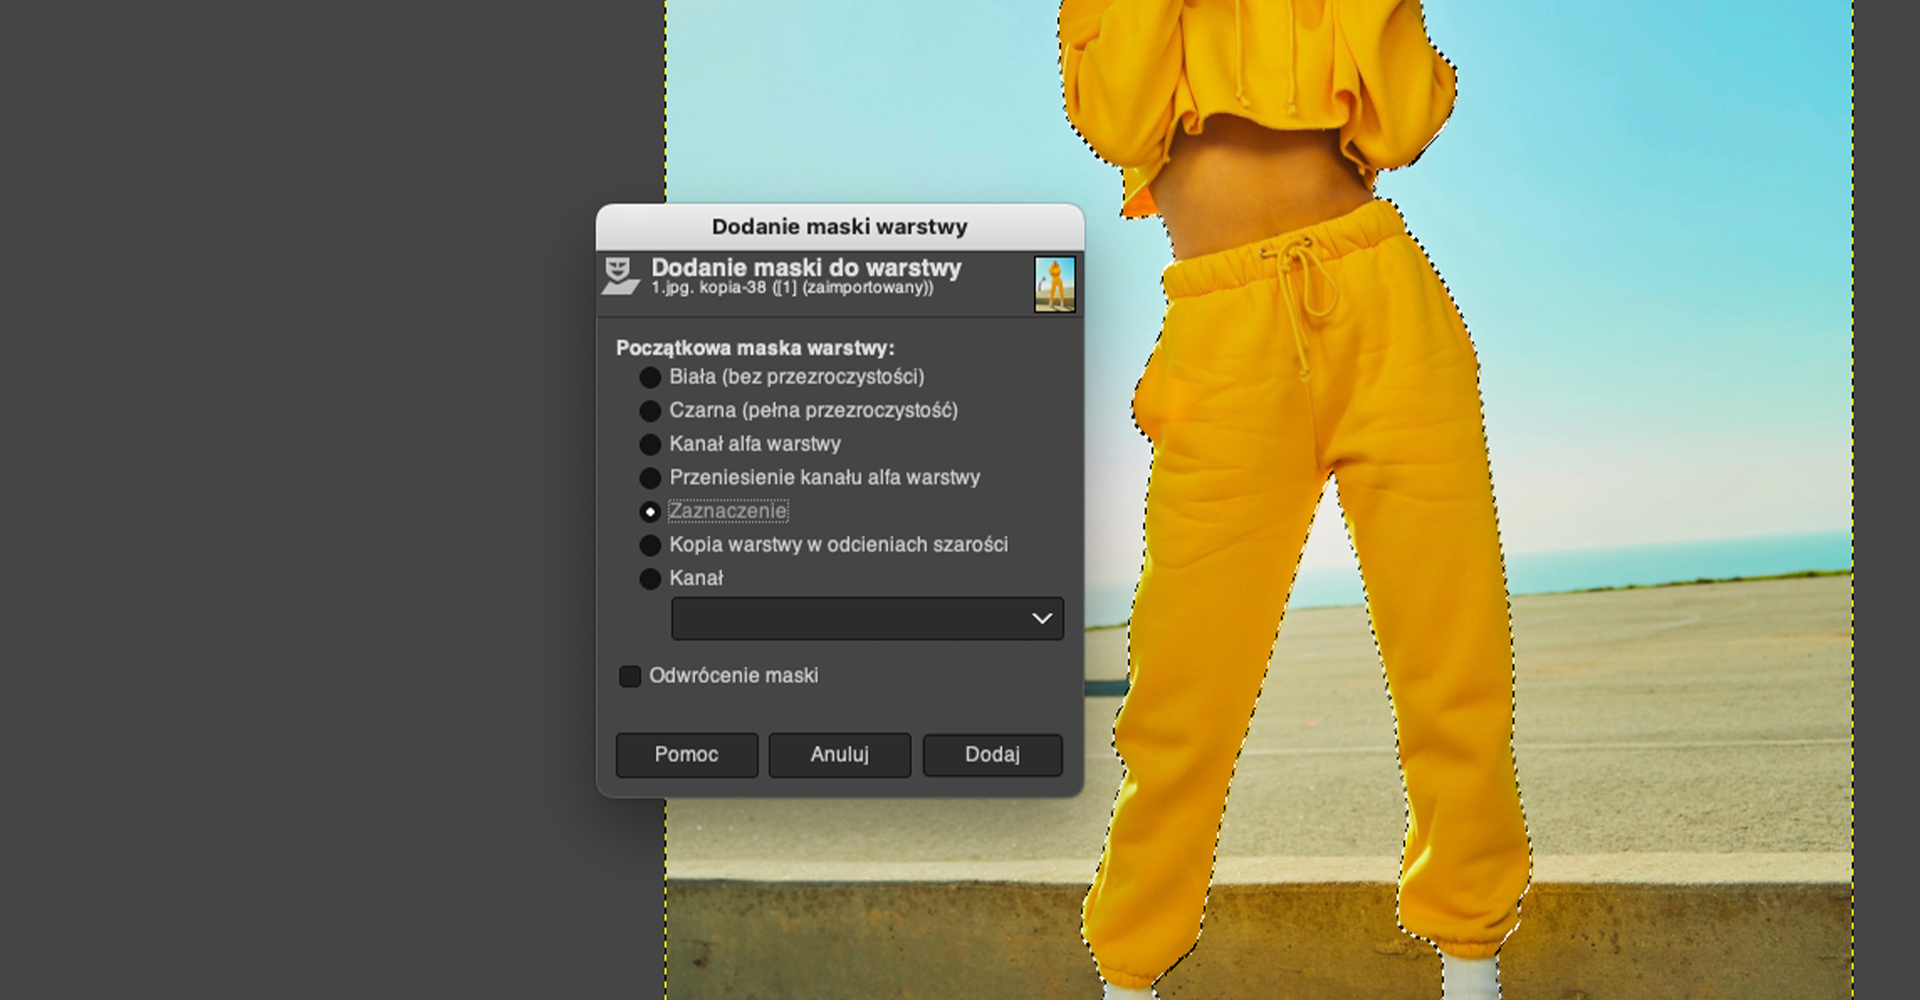Click the layer preview thumbnail in dialog
The height and width of the screenshot is (1000, 1920).
coord(1055,284)
